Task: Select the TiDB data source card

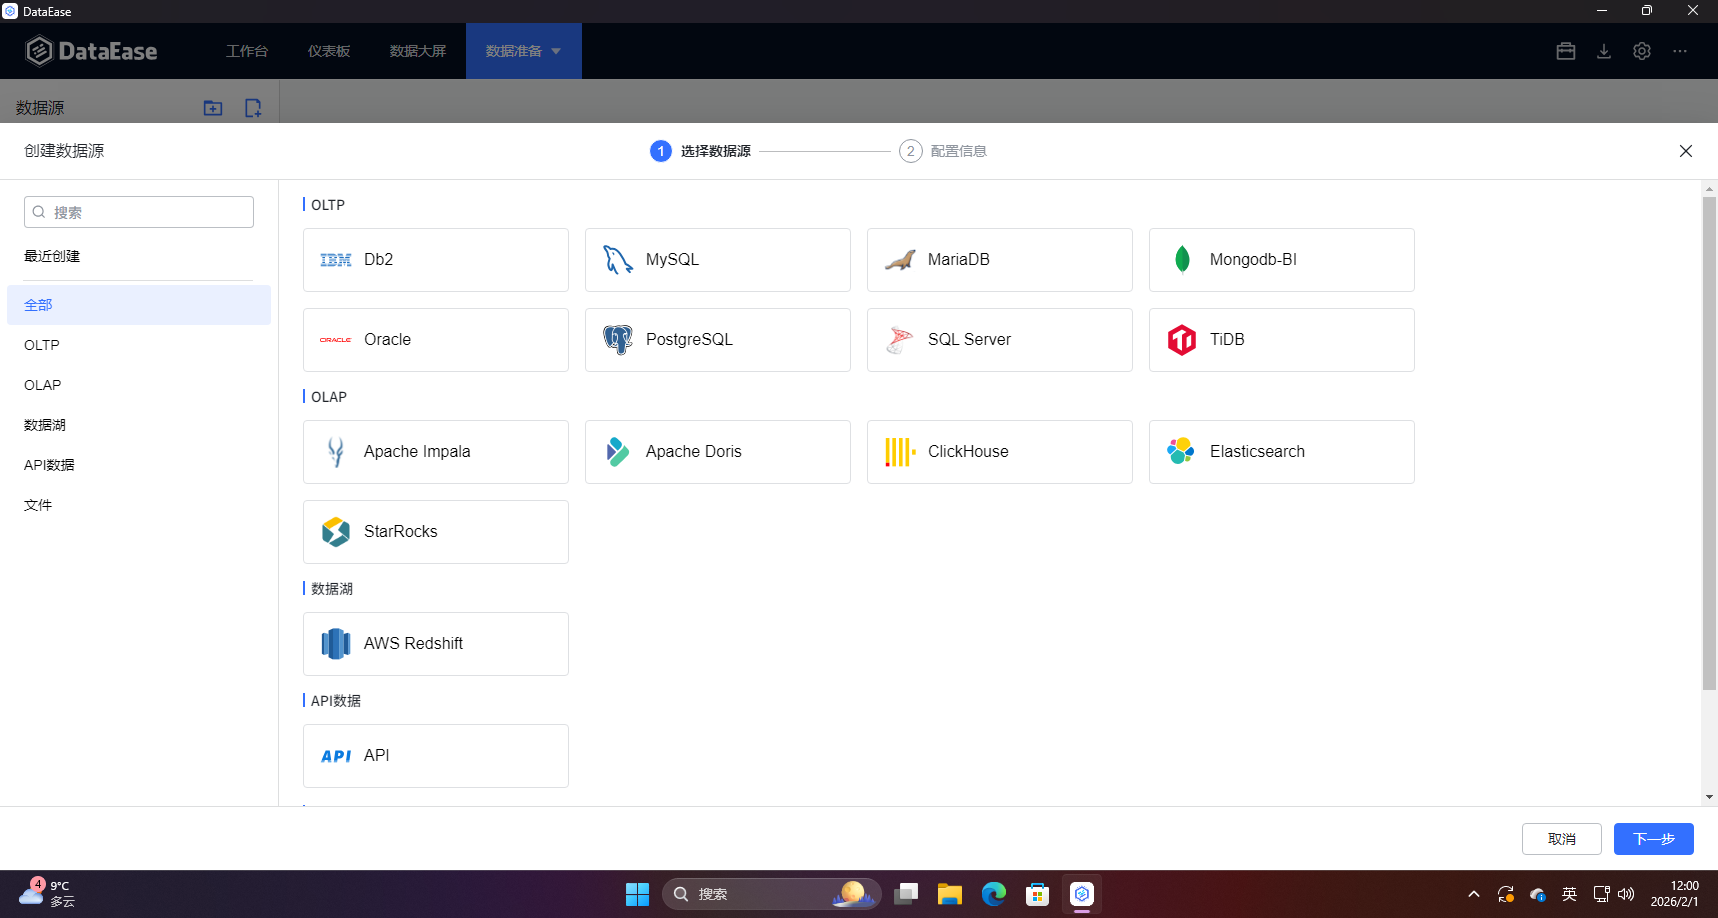Action: tap(1282, 340)
